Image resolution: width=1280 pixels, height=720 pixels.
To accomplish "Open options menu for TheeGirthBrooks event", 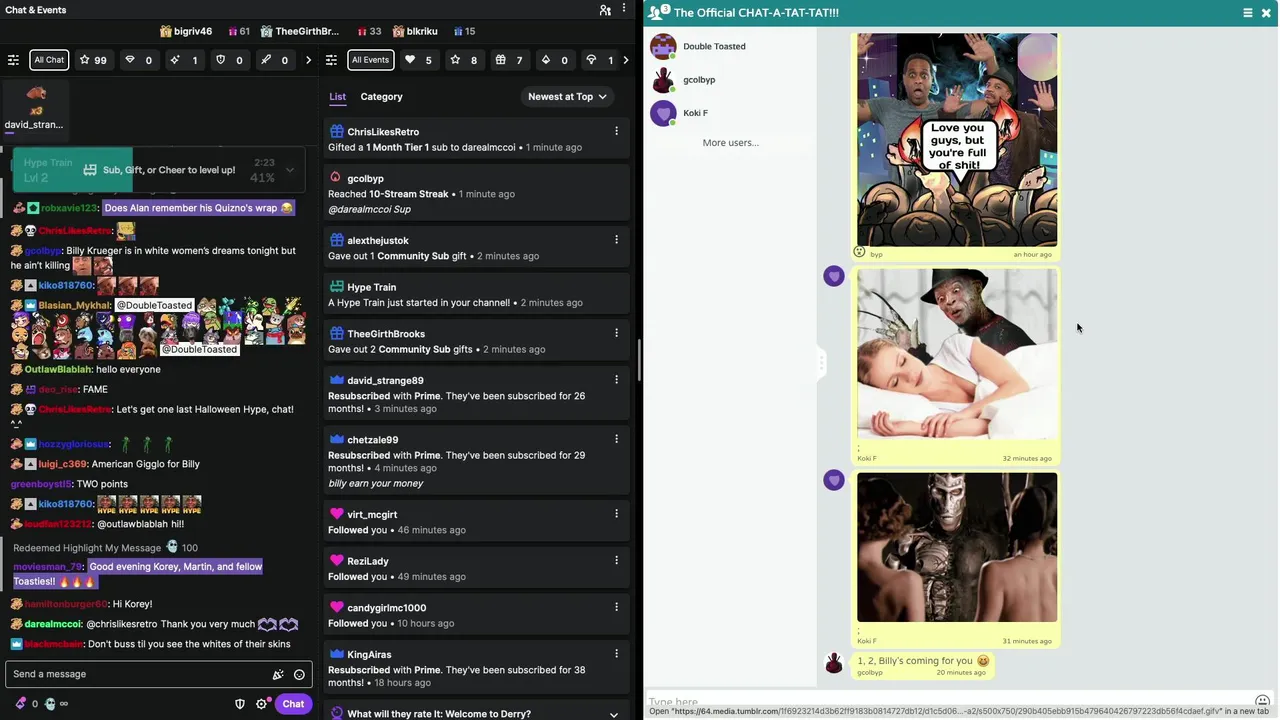I will tap(616, 333).
